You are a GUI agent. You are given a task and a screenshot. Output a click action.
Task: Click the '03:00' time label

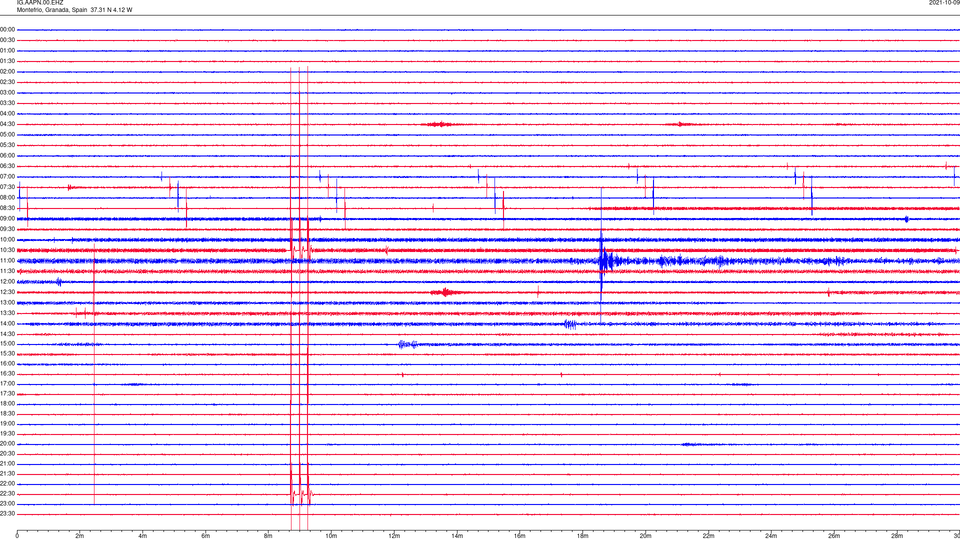click(x=8, y=92)
